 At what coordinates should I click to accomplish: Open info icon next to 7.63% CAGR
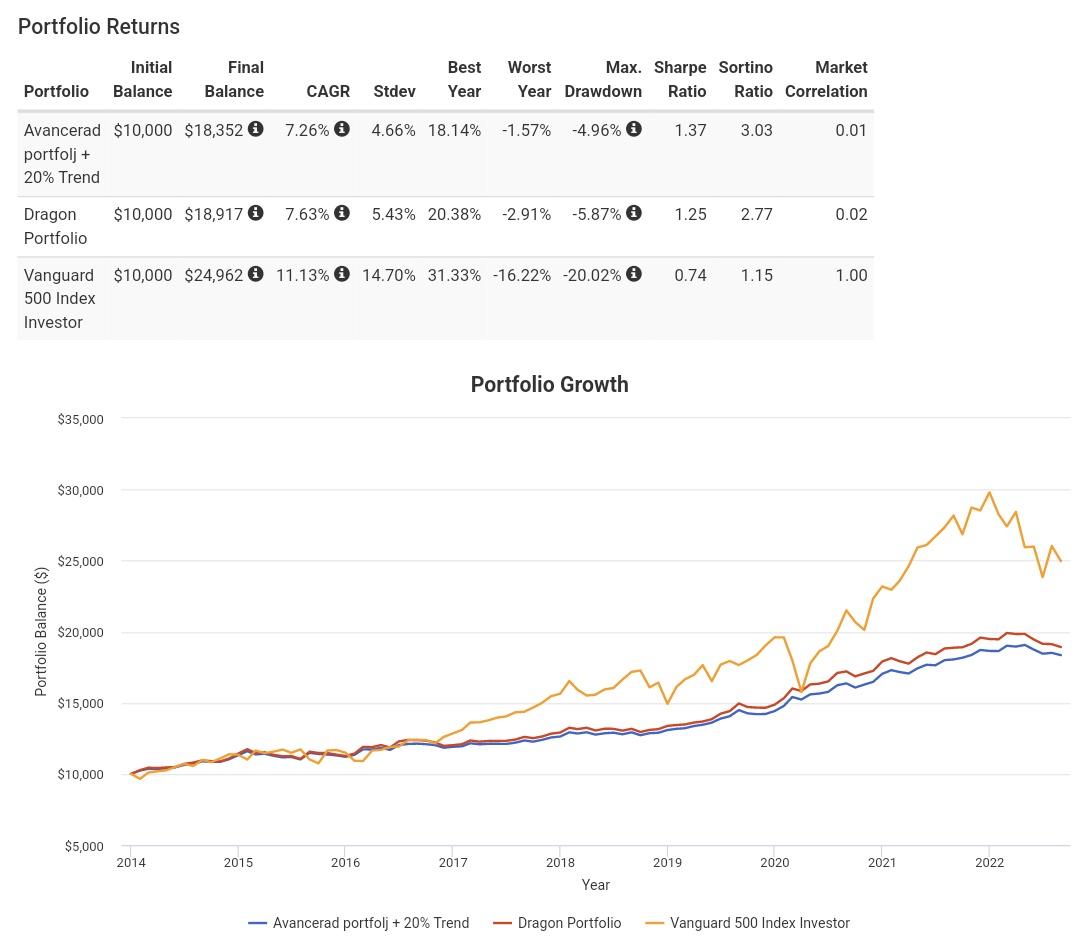[x=342, y=214]
